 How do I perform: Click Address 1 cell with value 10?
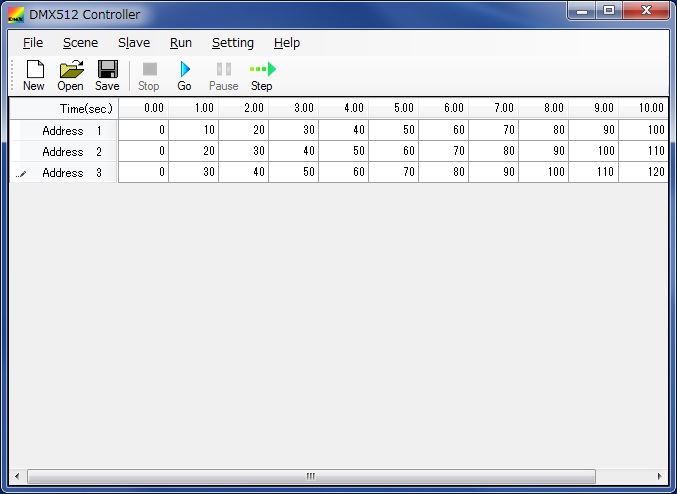click(193, 130)
